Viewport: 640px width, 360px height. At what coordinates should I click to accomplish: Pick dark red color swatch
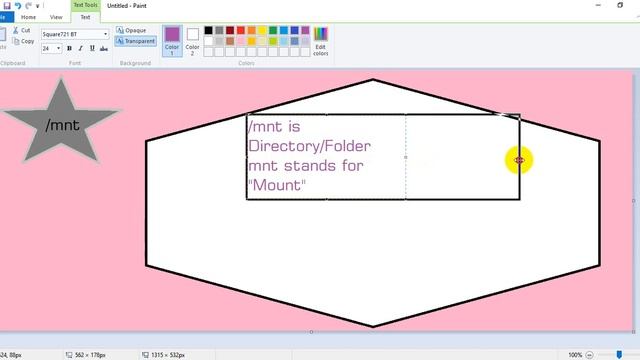[230, 30]
